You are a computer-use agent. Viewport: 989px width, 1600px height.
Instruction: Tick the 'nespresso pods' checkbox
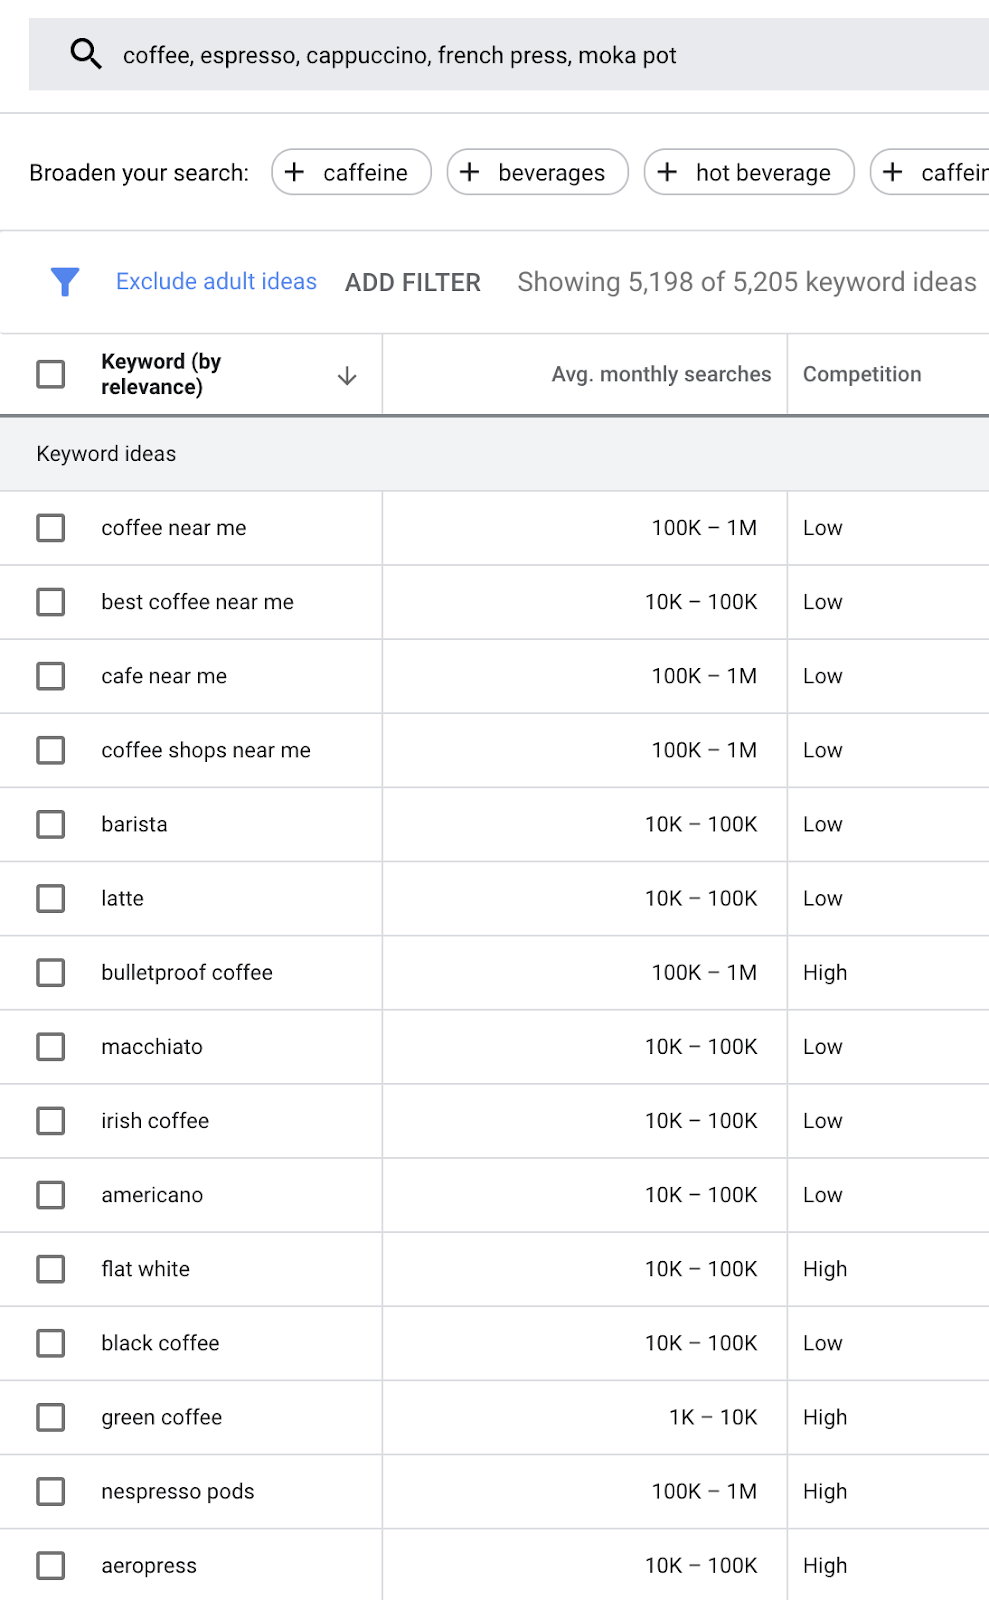pyautogui.click(x=51, y=1491)
